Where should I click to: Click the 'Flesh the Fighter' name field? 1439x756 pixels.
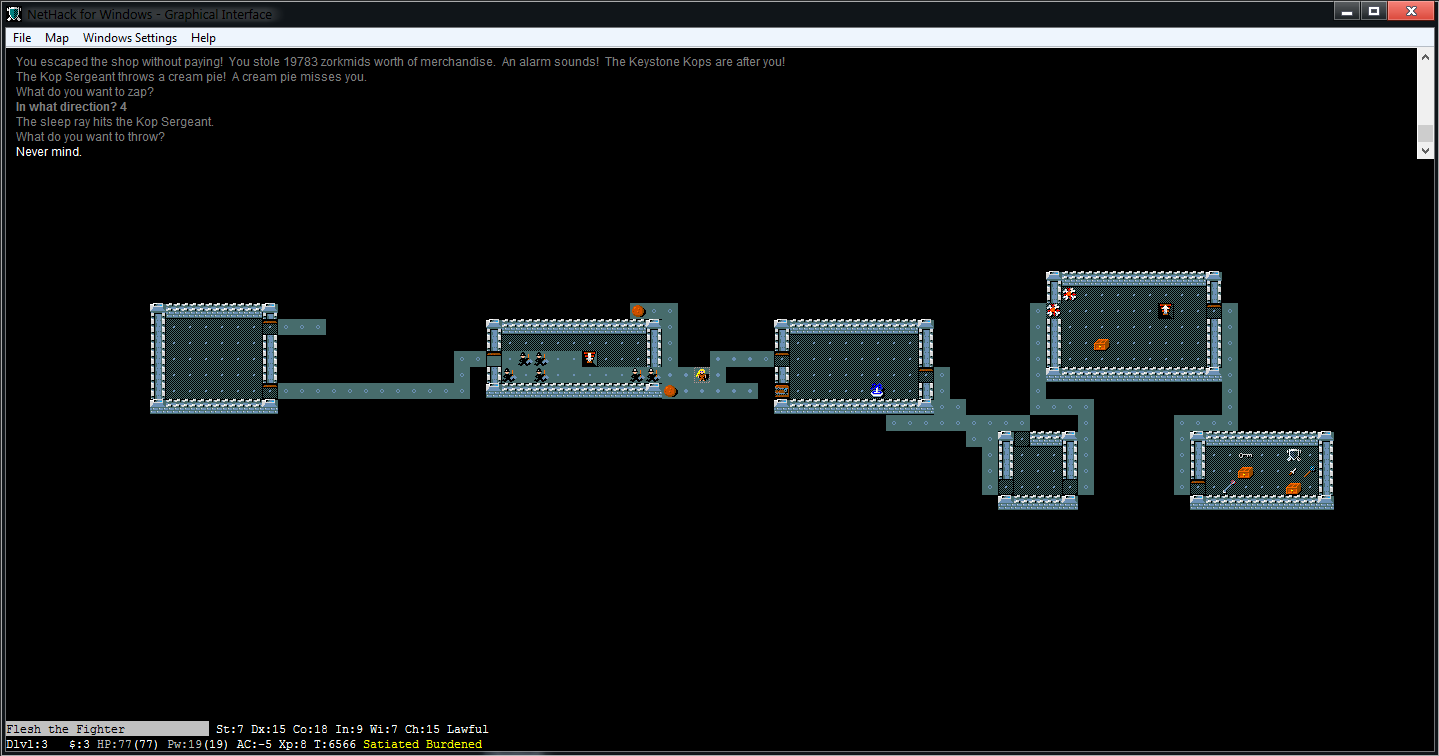coord(107,729)
